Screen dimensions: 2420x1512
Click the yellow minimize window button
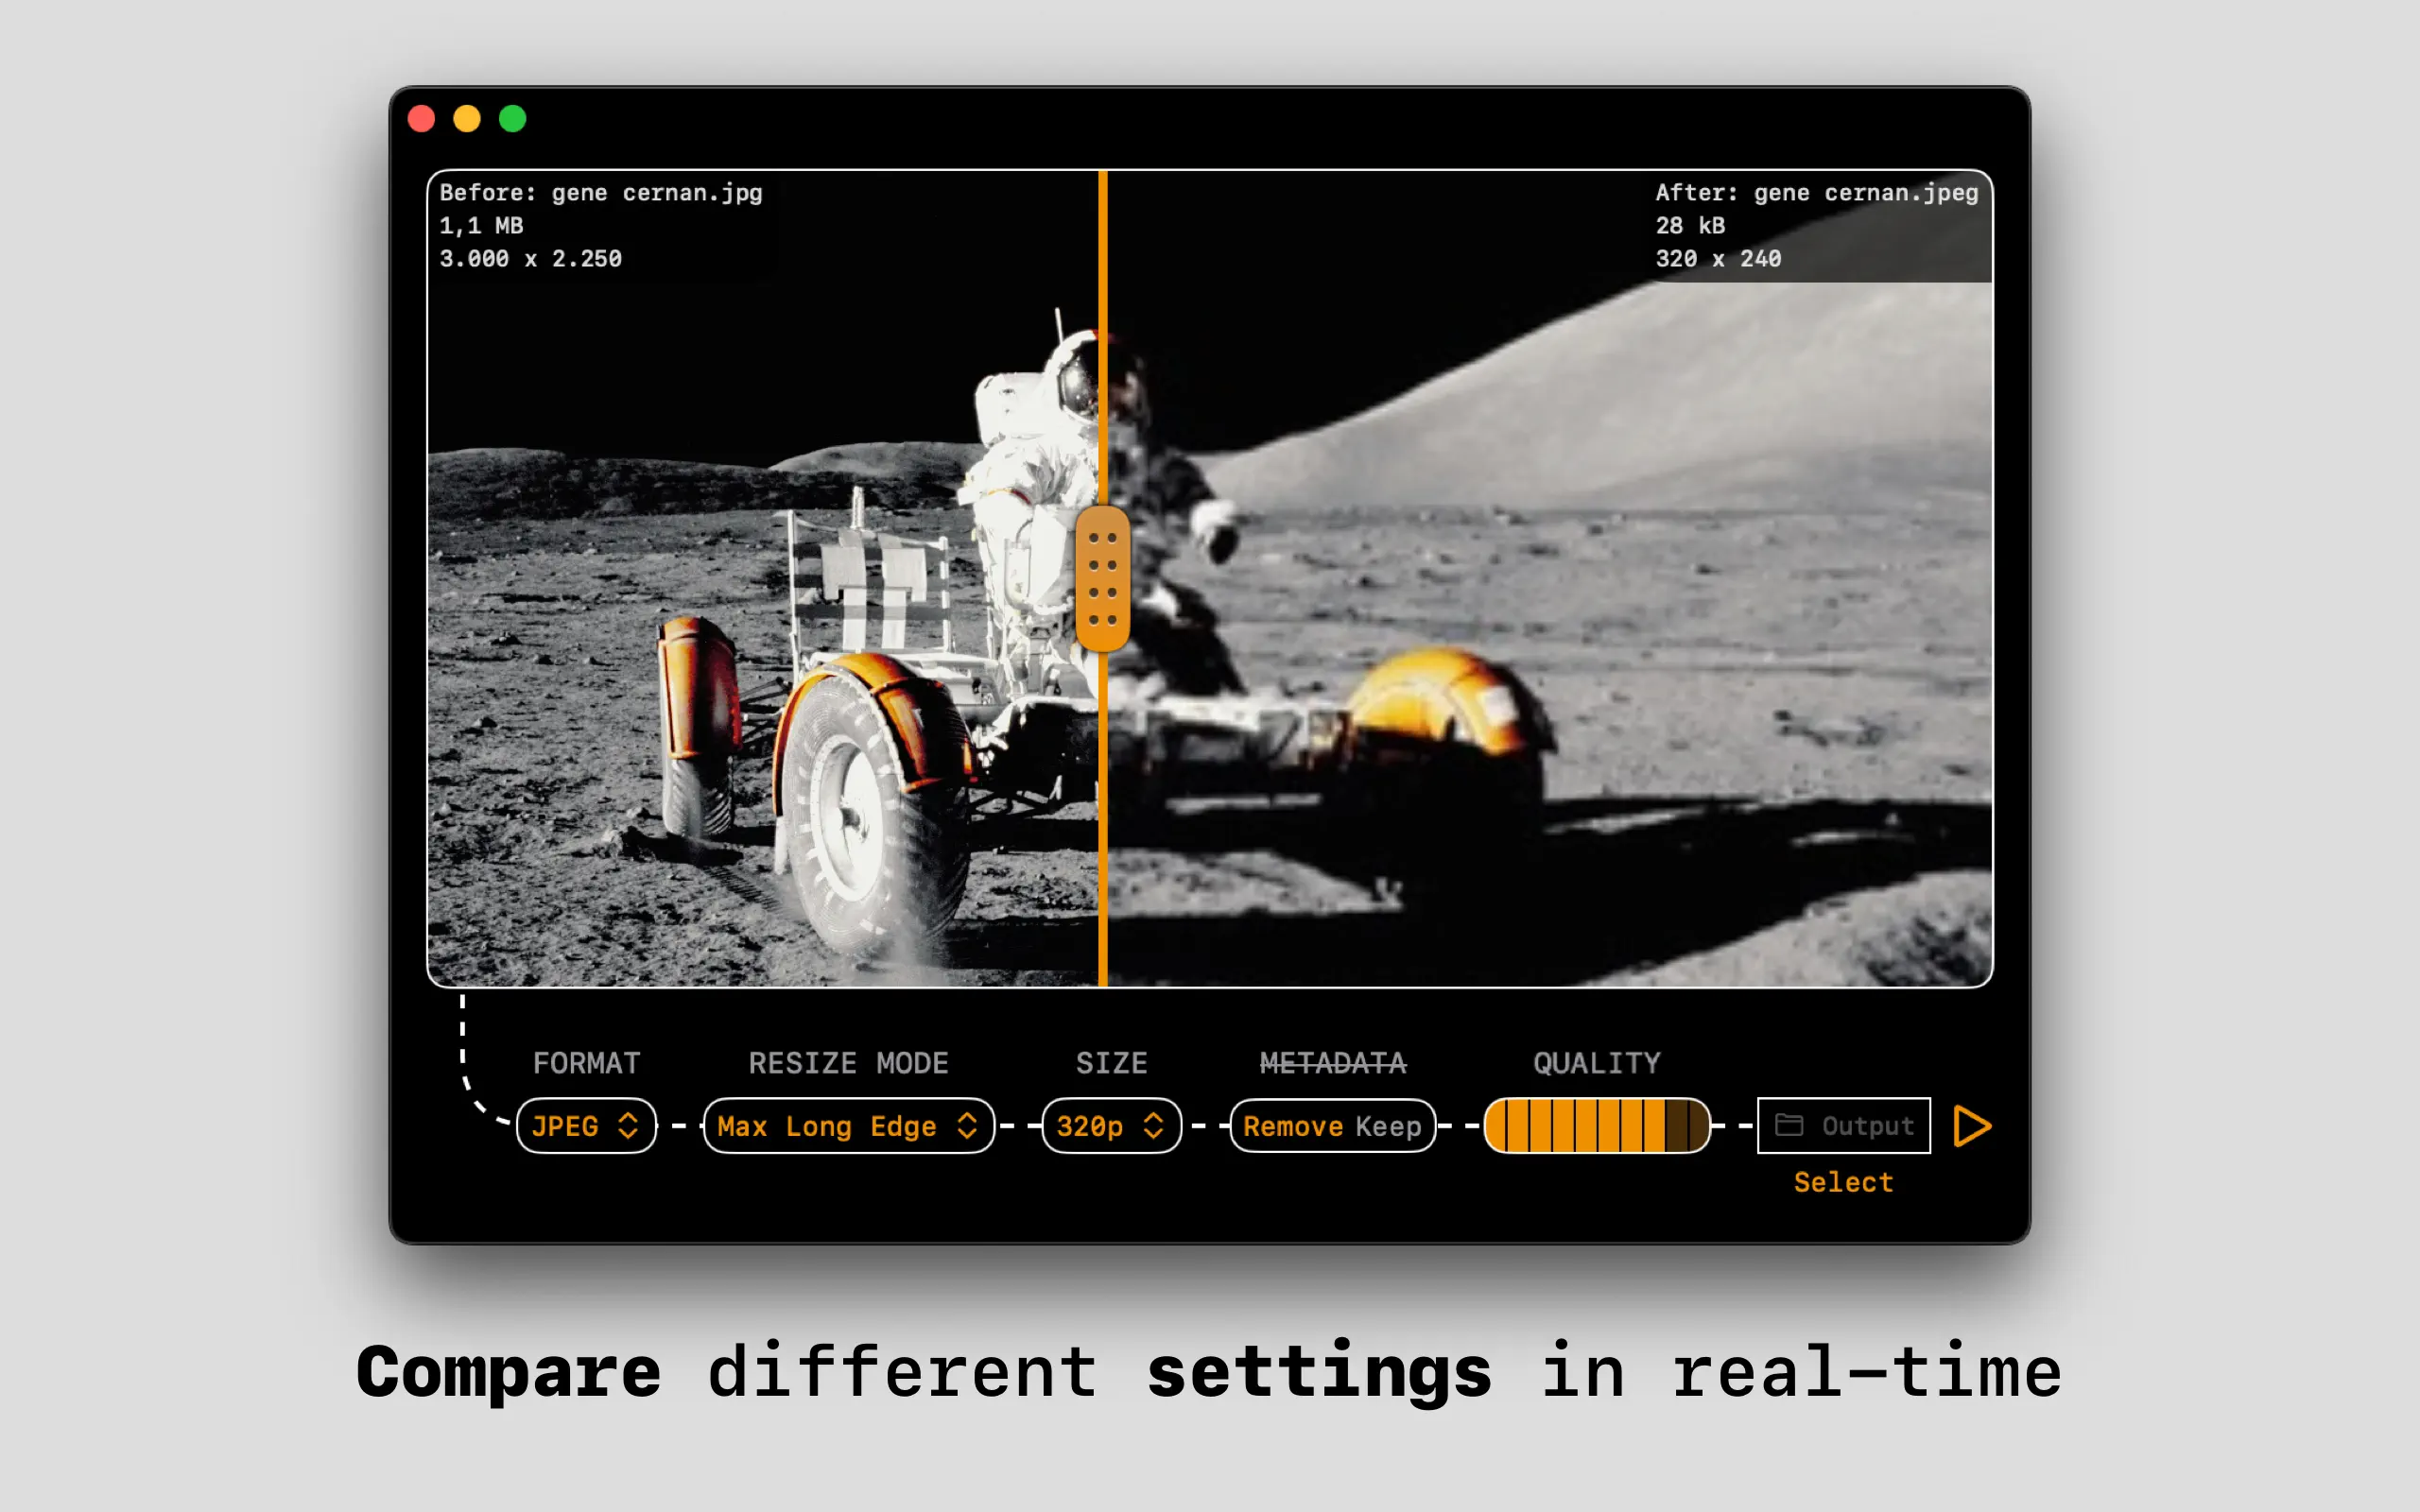pos(467,119)
